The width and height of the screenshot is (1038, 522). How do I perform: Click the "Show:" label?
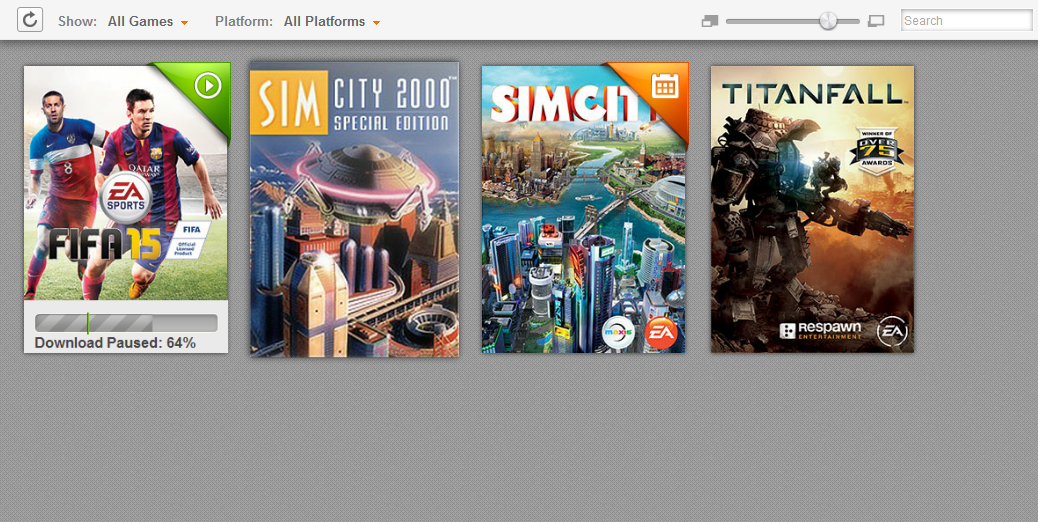pos(77,22)
